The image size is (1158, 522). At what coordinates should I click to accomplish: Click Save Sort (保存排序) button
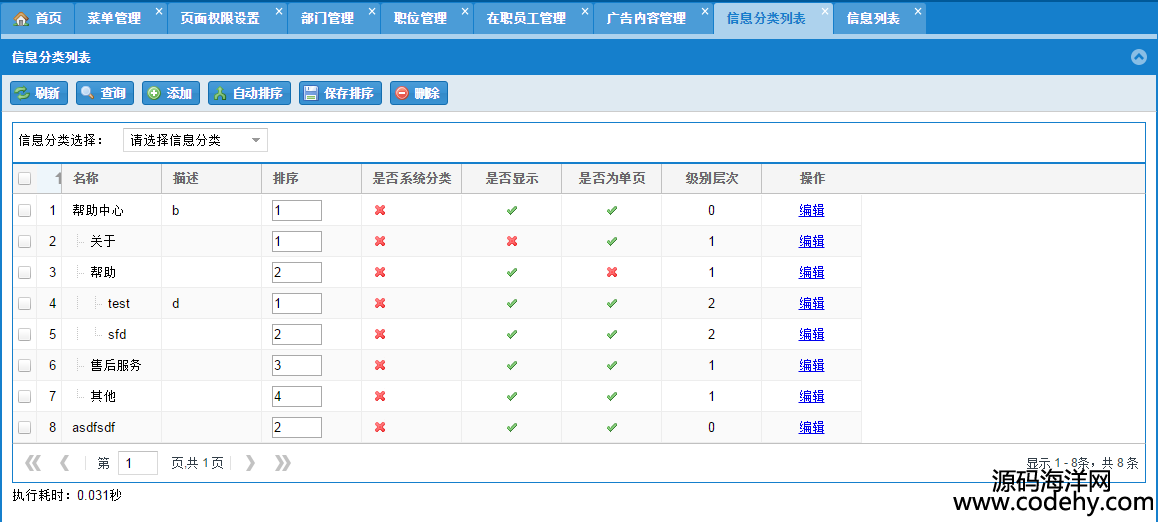pyautogui.click(x=340, y=93)
